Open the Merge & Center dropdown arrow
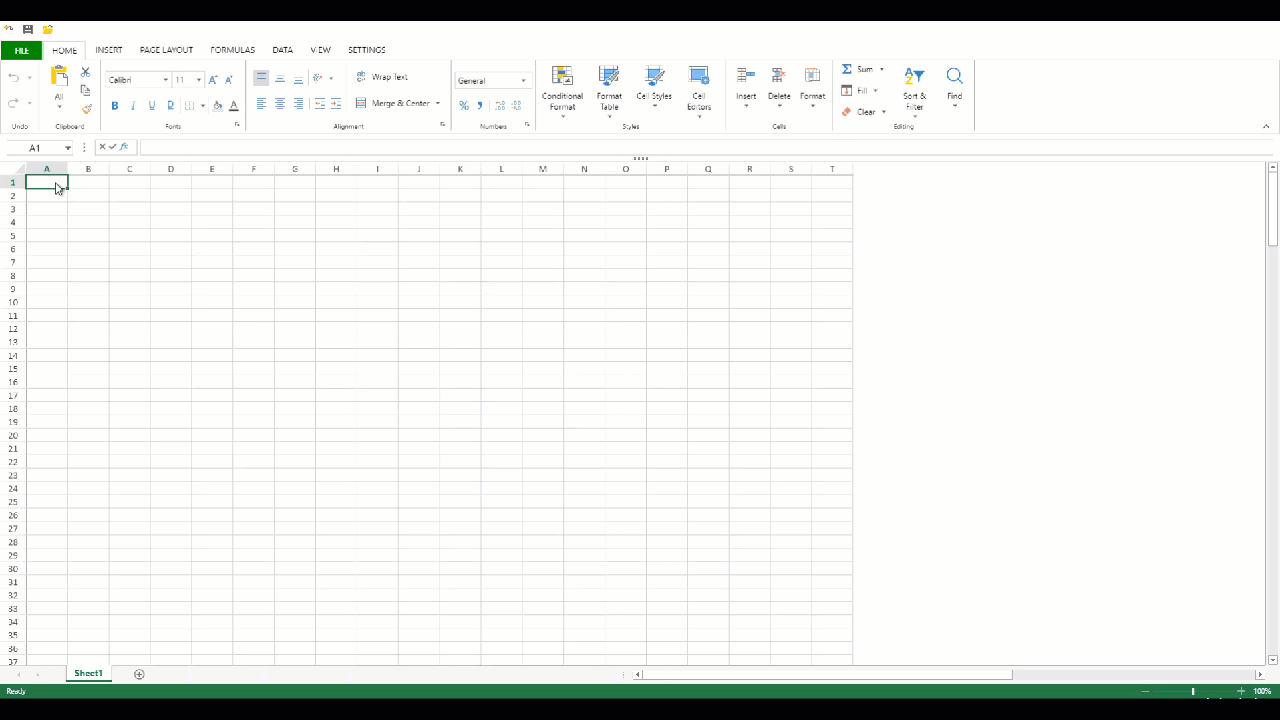This screenshot has height=720, width=1280. (438, 103)
